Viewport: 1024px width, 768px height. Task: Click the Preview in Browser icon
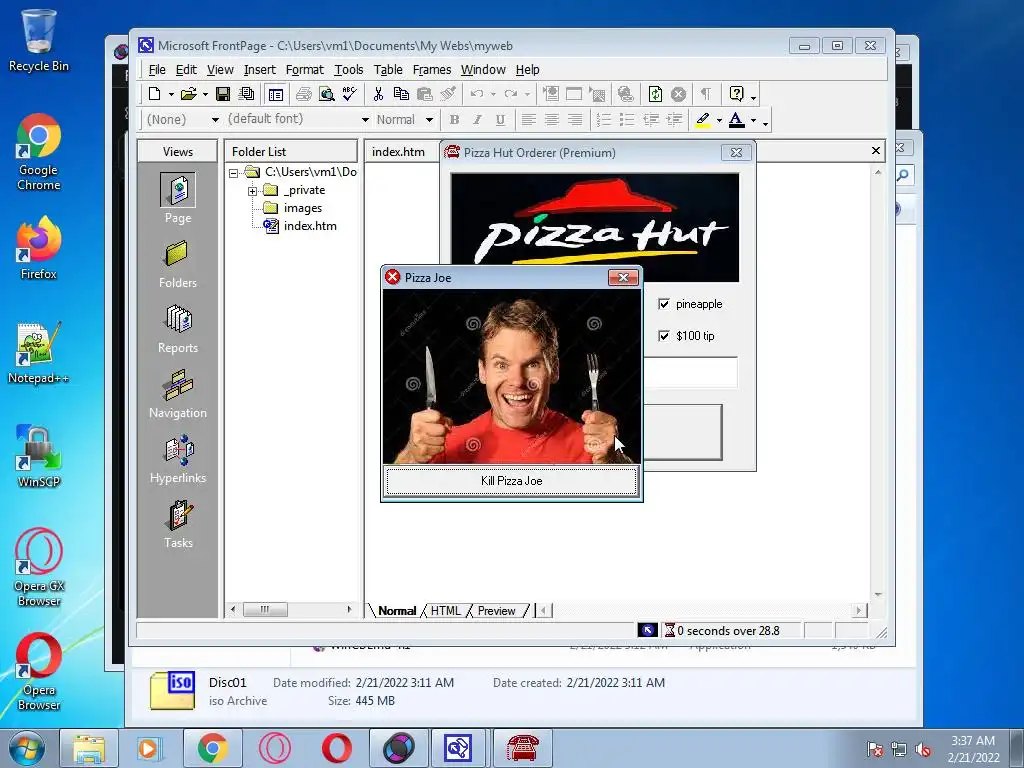point(327,94)
